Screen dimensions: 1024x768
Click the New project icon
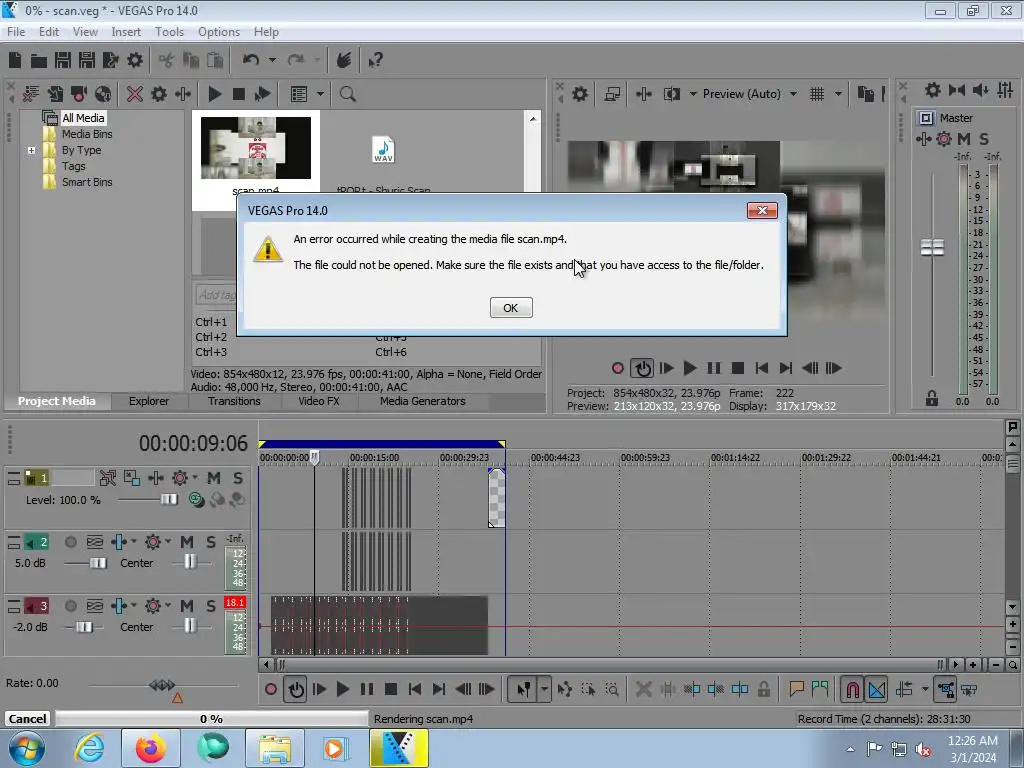point(15,60)
